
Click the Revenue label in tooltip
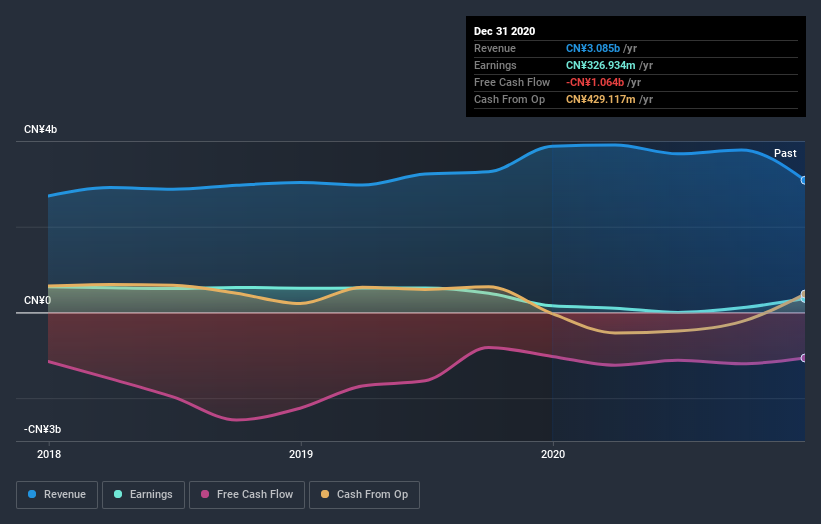(495, 48)
